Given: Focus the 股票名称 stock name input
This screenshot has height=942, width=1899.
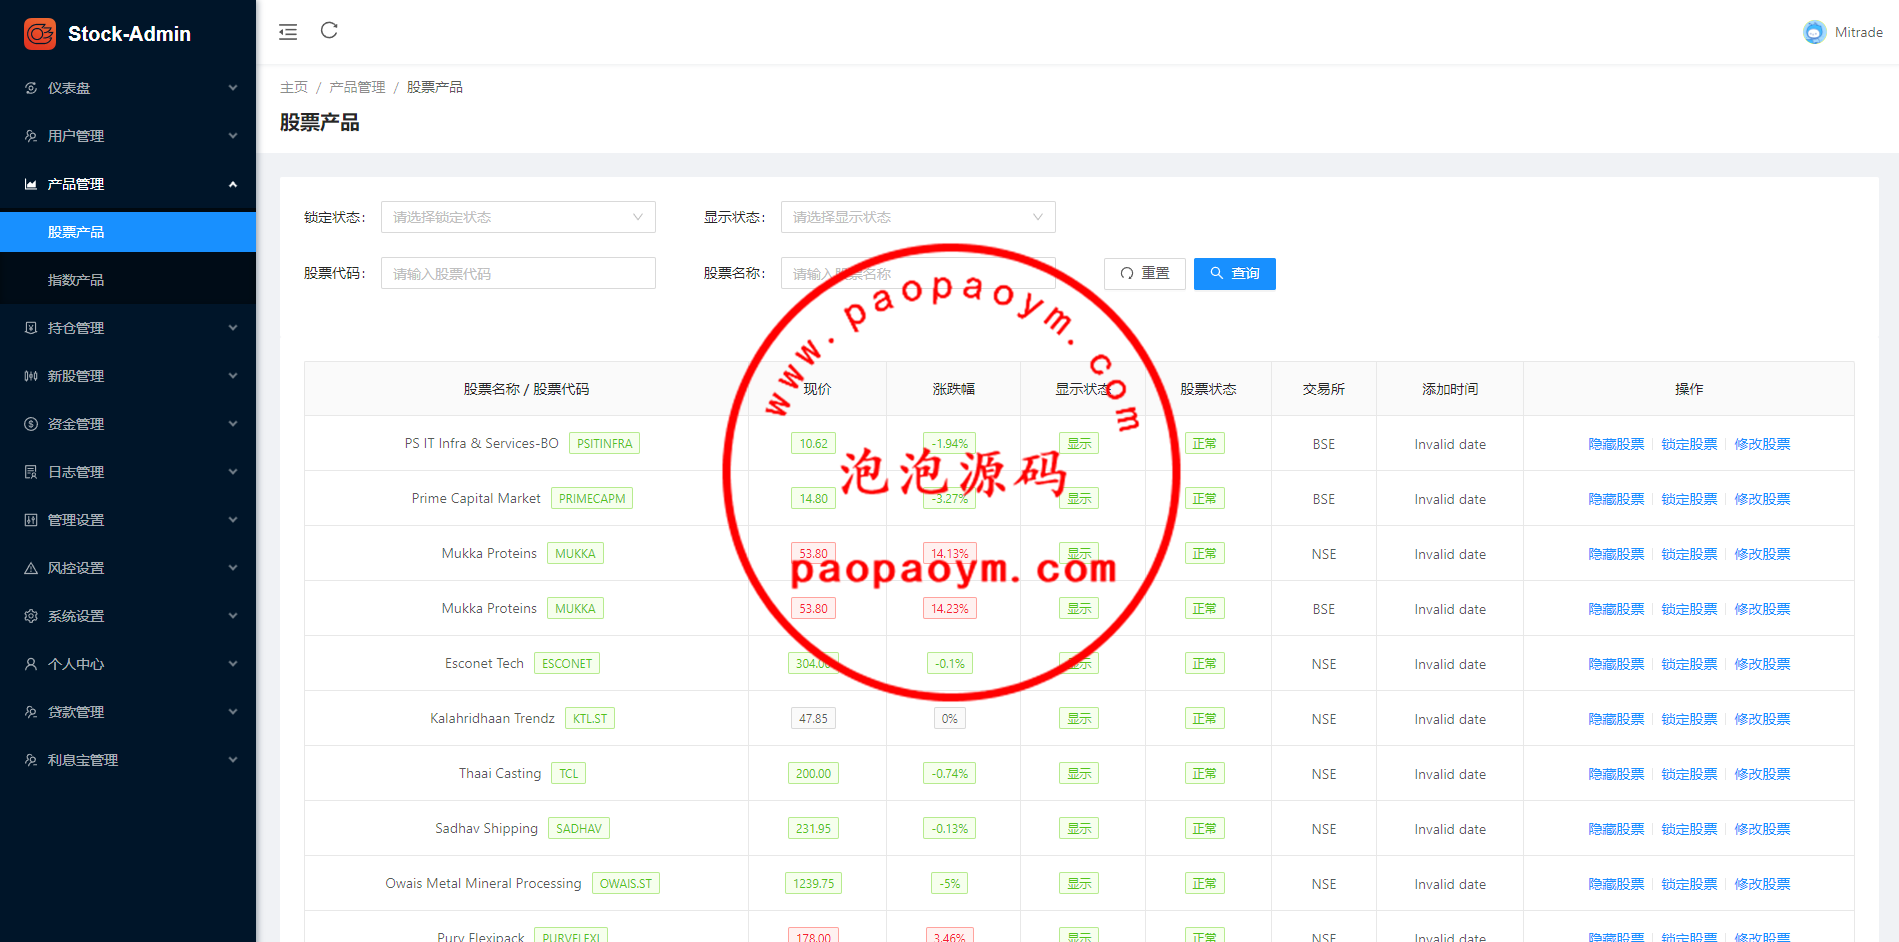Looking at the screenshot, I should point(918,273).
